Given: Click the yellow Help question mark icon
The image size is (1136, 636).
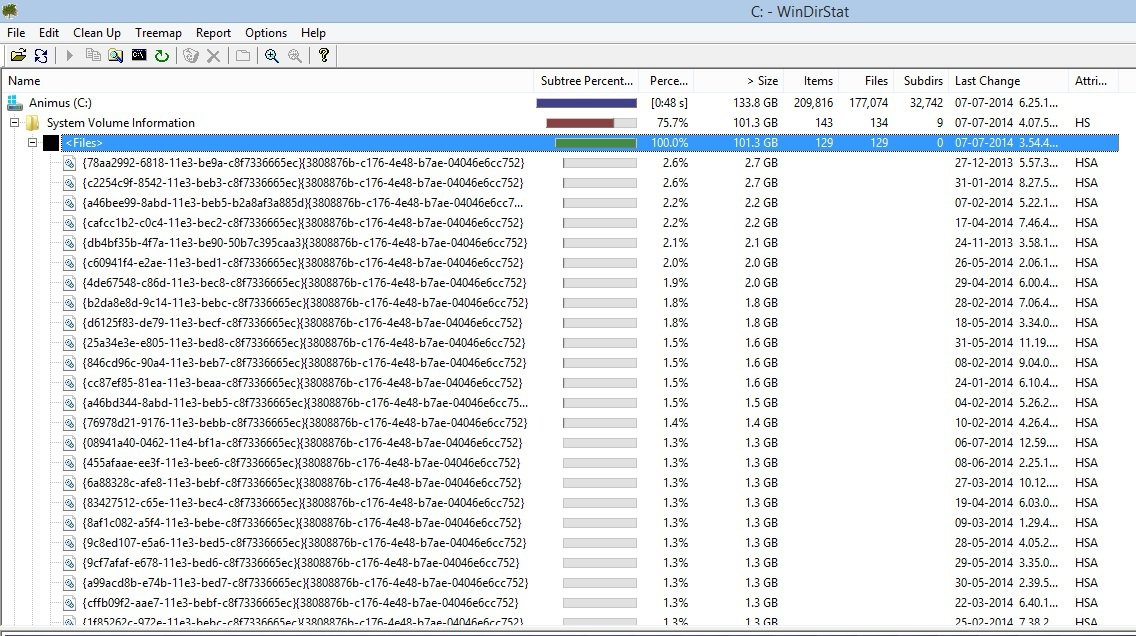Looking at the screenshot, I should pyautogui.click(x=324, y=56).
